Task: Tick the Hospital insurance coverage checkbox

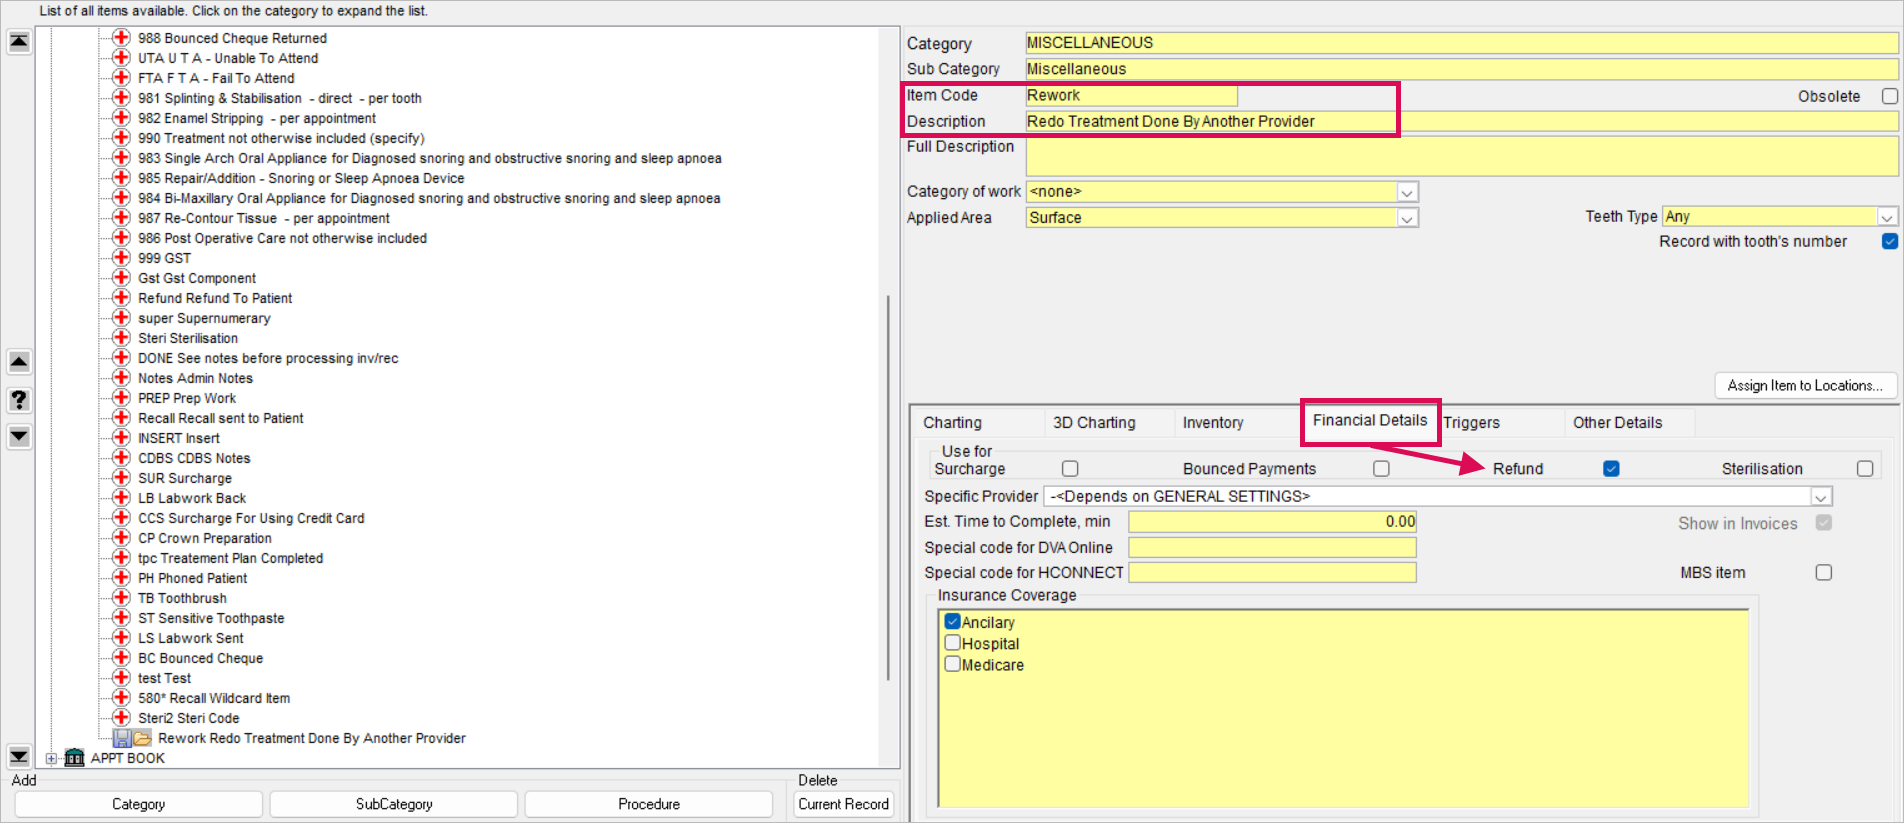Action: (x=953, y=643)
